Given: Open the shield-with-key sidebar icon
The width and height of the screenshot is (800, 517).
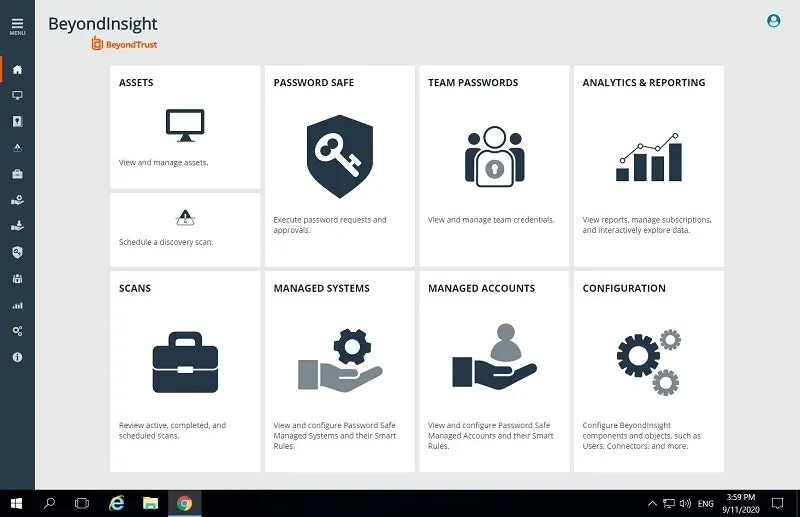Looking at the screenshot, I should [17, 252].
